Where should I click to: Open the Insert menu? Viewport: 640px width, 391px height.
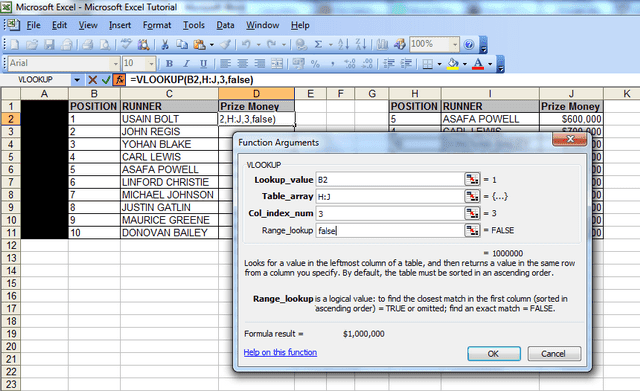(x=120, y=25)
